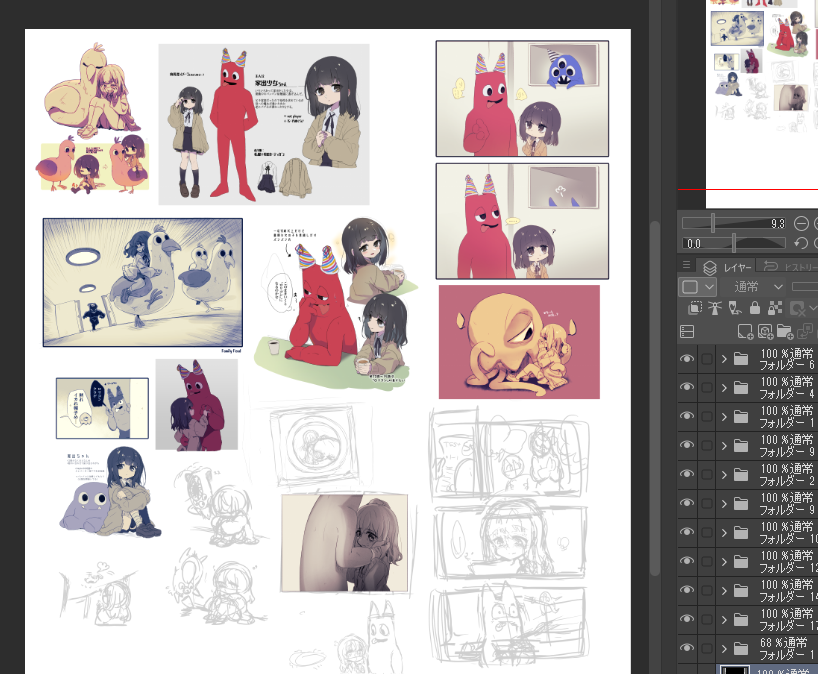
Task: Toggle clip to layer below icon
Action: click(695, 308)
